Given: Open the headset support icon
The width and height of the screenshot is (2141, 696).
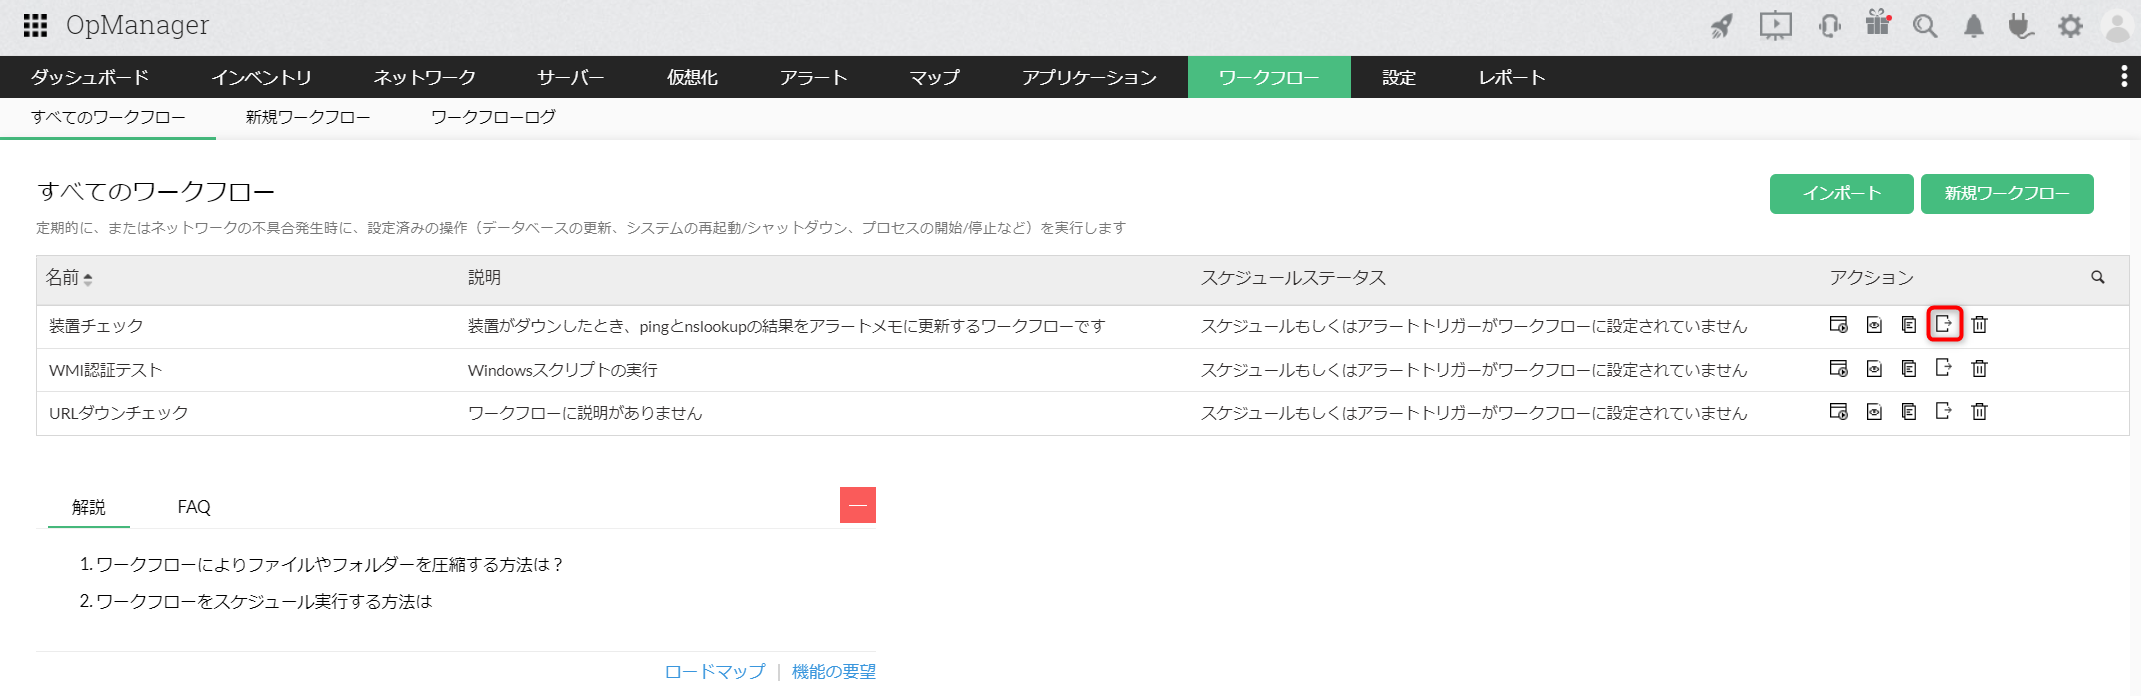Looking at the screenshot, I should point(1829,26).
